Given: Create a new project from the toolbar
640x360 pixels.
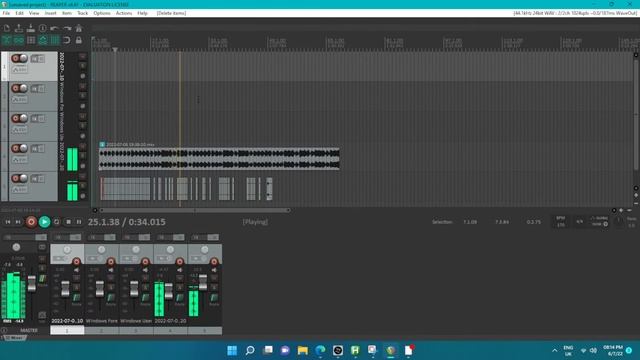Looking at the screenshot, I should 7,28.
